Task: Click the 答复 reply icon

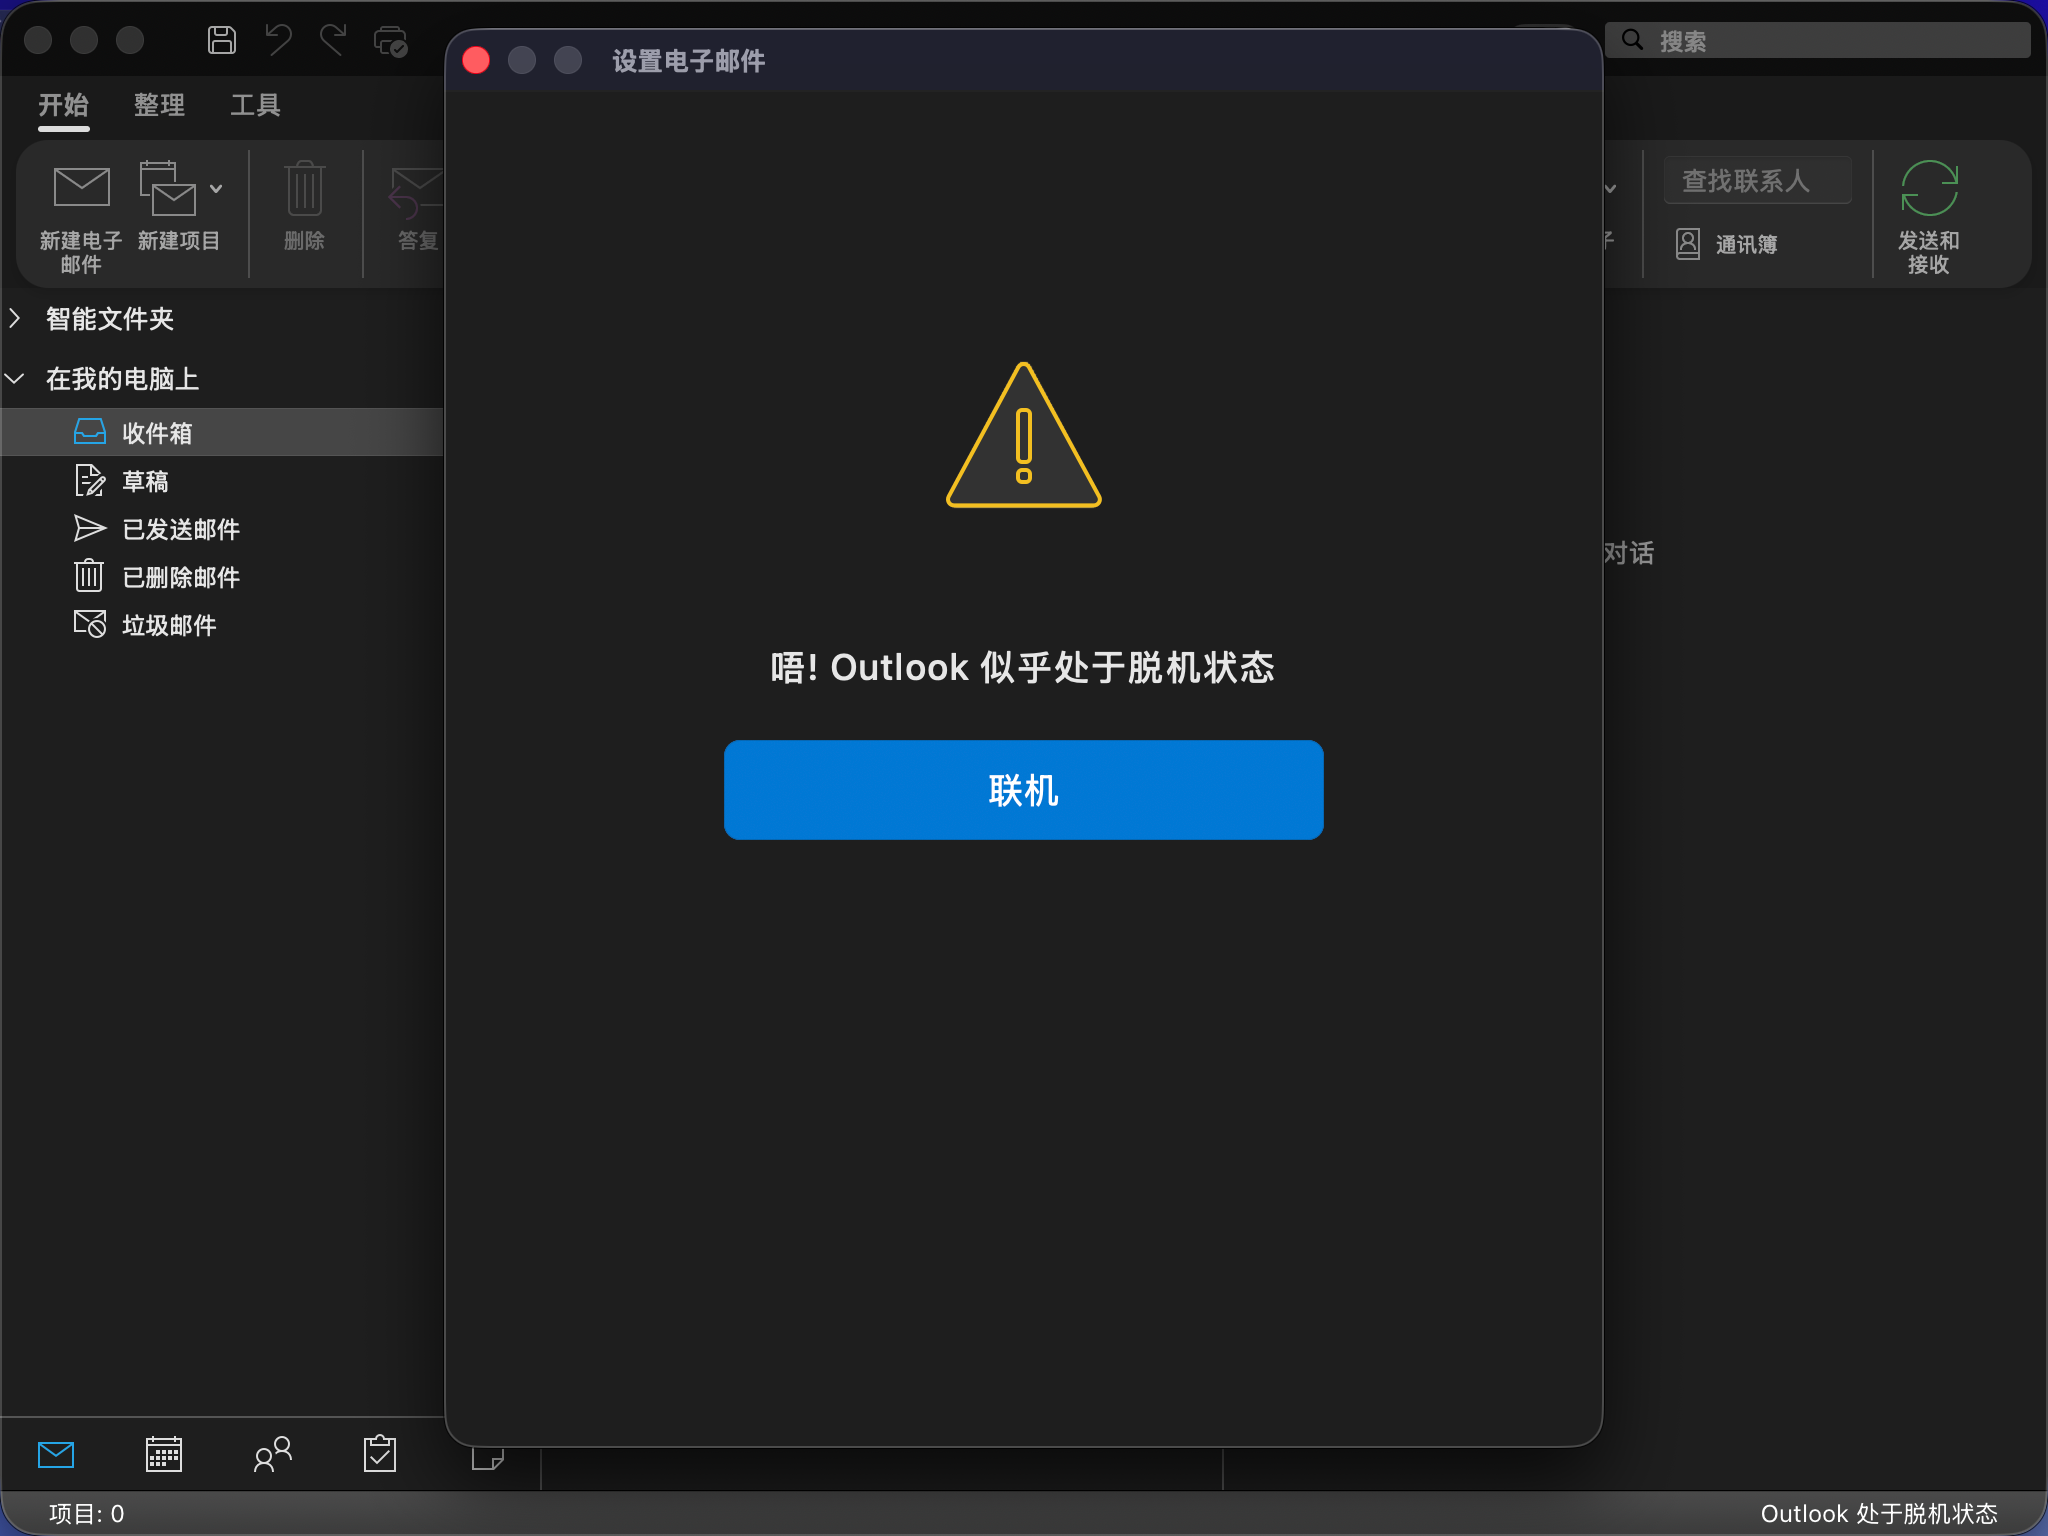Action: [416, 192]
